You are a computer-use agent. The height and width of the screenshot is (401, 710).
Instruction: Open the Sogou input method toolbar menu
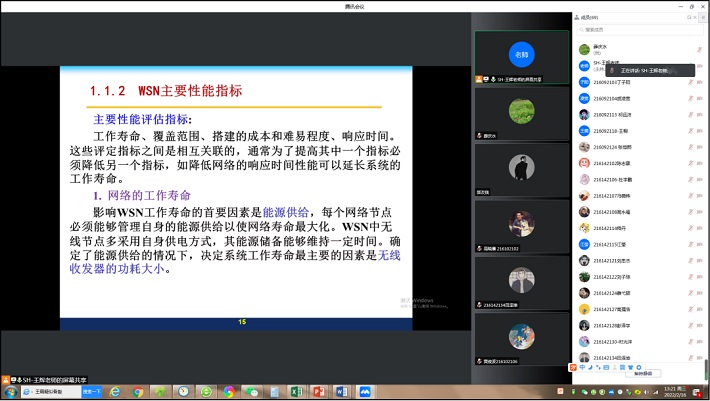click(574, 366)
